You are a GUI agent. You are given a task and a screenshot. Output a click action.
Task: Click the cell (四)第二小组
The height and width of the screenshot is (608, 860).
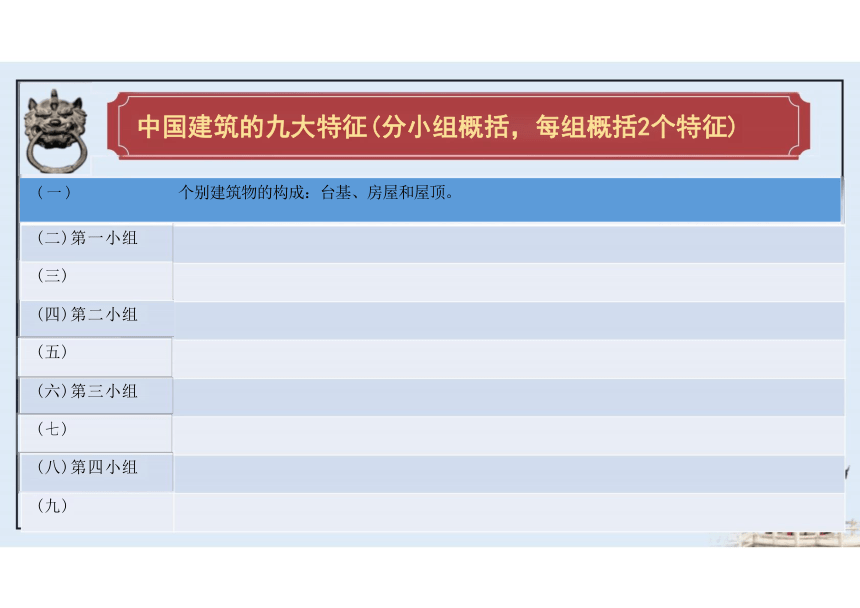96,319
